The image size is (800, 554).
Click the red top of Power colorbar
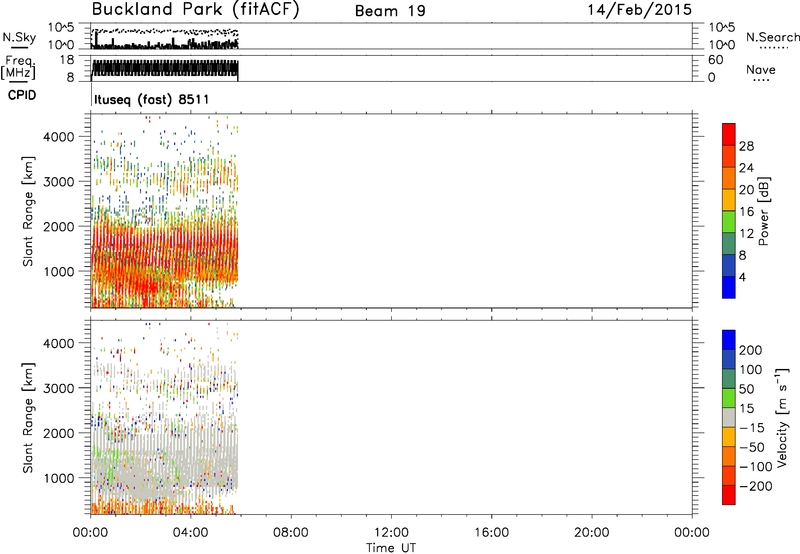tap(729, 134)
